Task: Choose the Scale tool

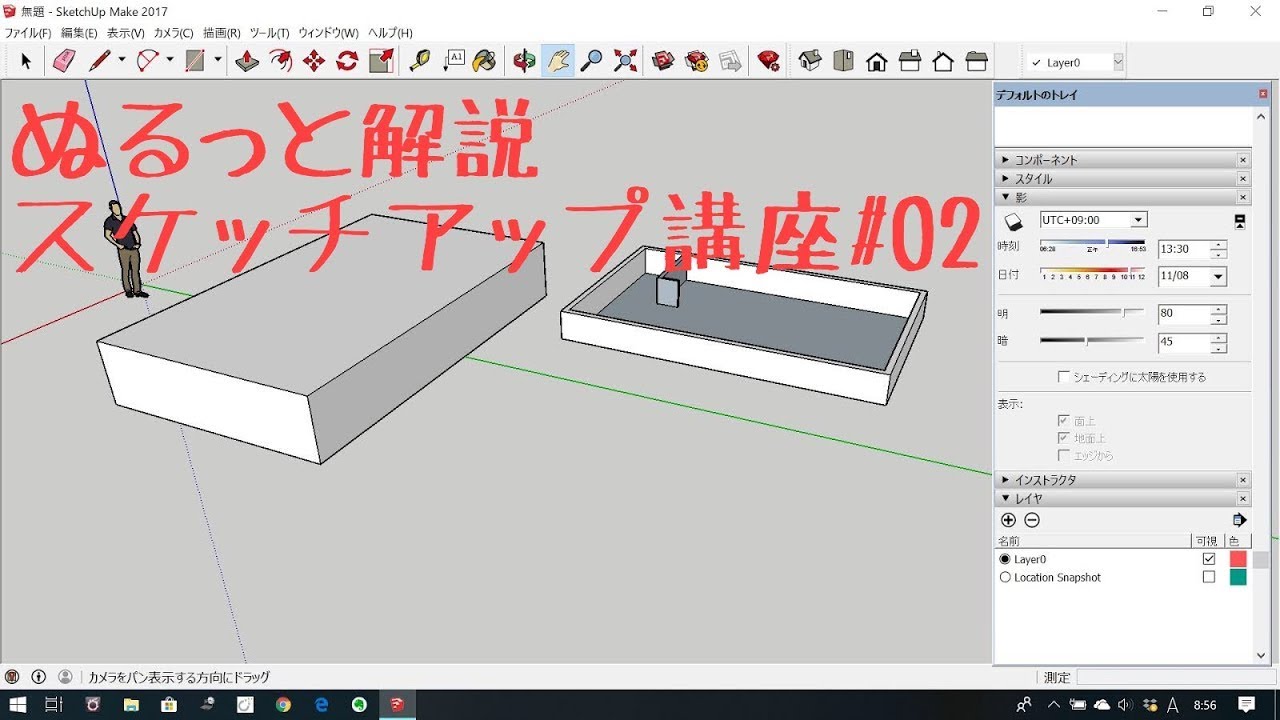Action: click(x=381, y=61)
